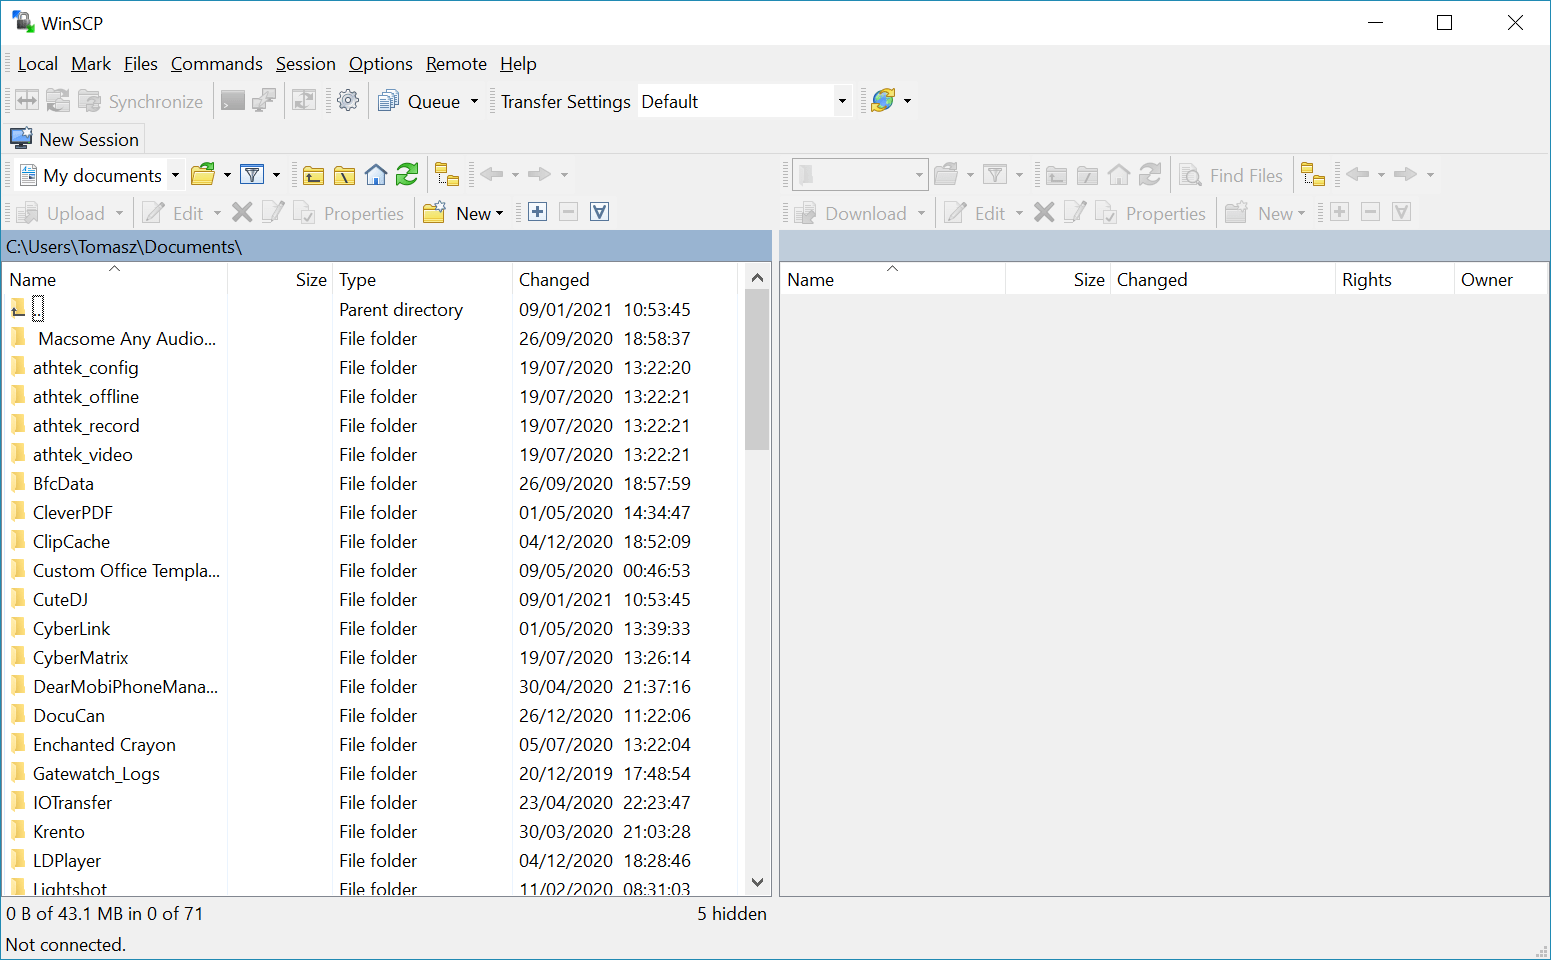
Task: Open the Remote menu
Action: (x=456, y=64)
